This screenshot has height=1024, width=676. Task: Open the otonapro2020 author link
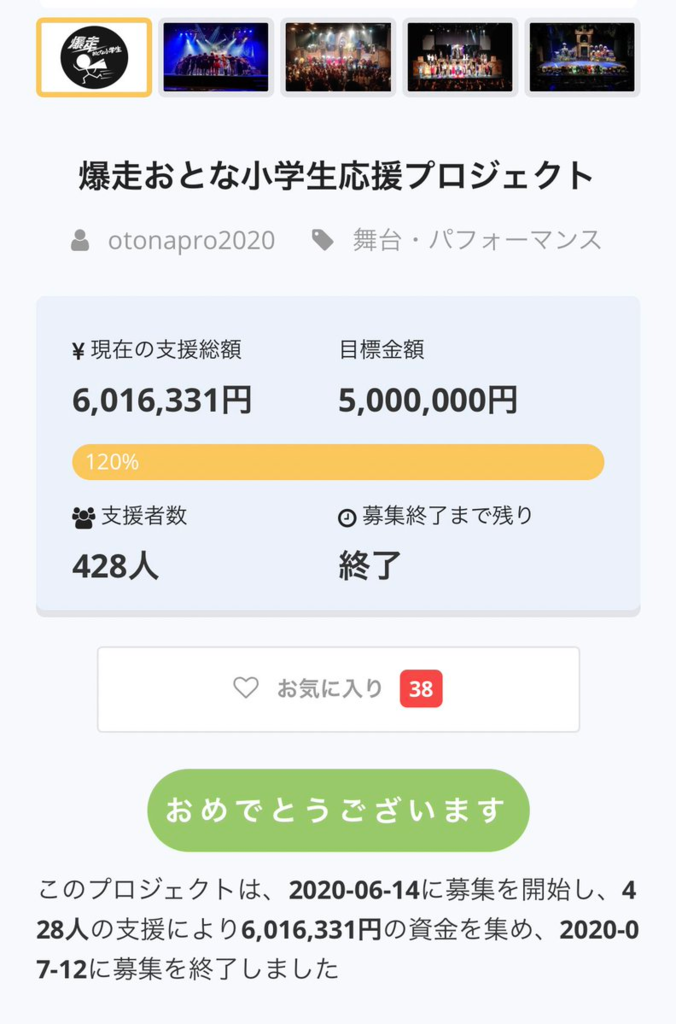[x=191, y=240]
